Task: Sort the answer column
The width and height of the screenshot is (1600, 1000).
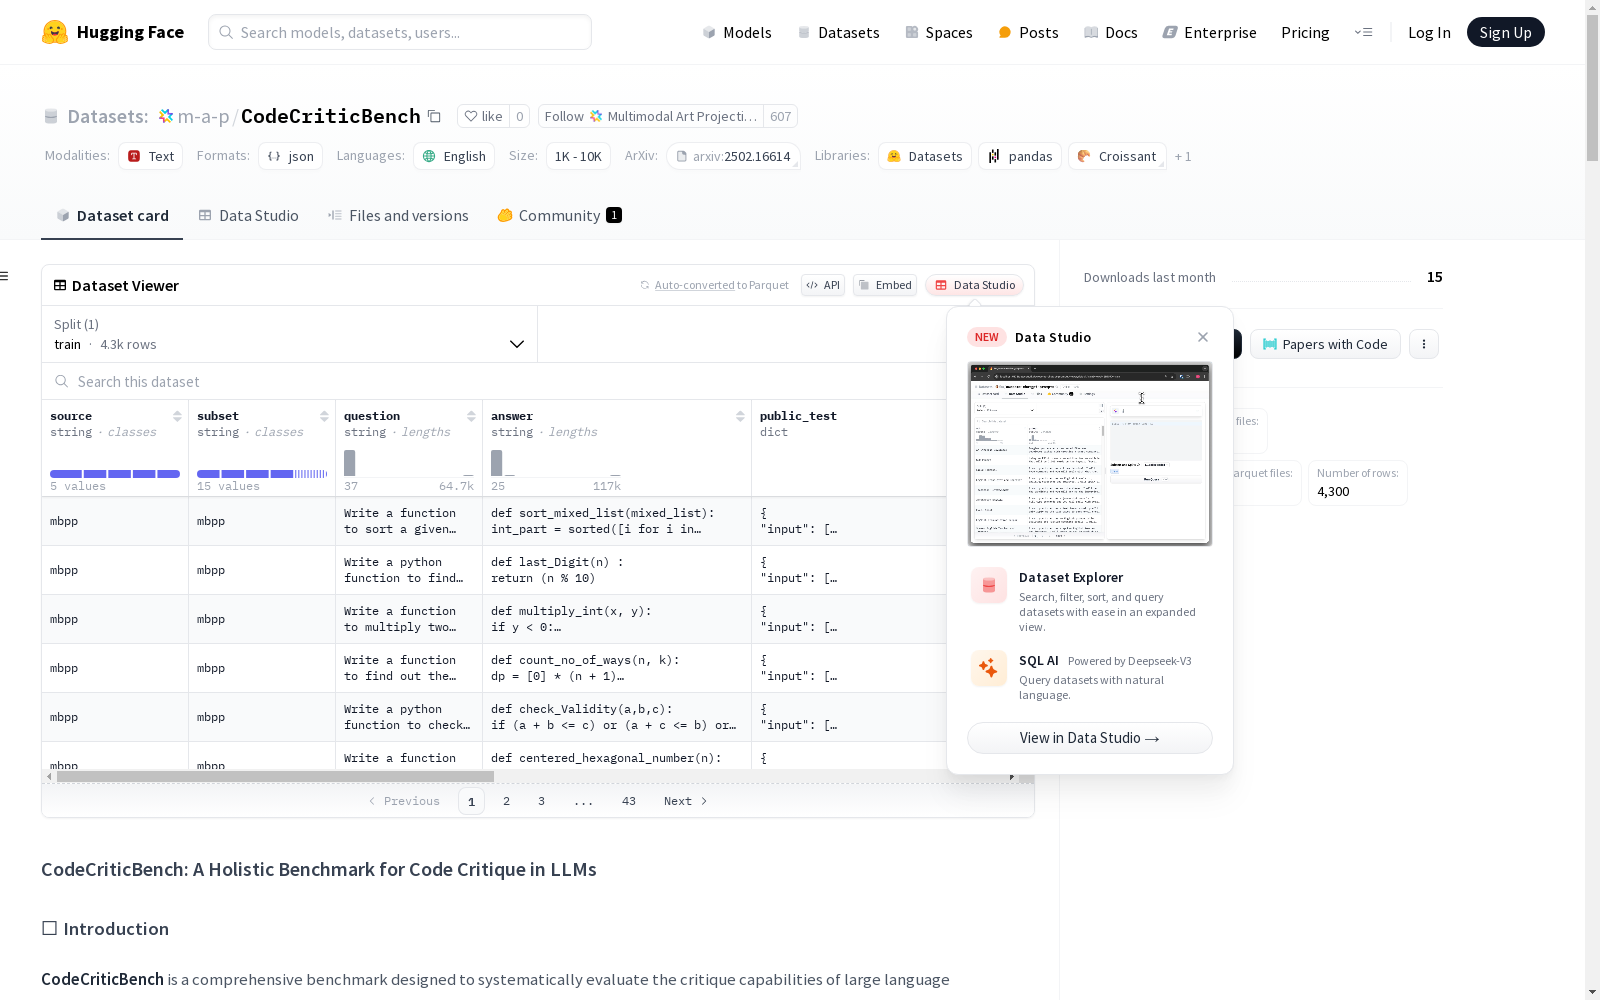Action: pyautogui.click(x=740, y=416)
